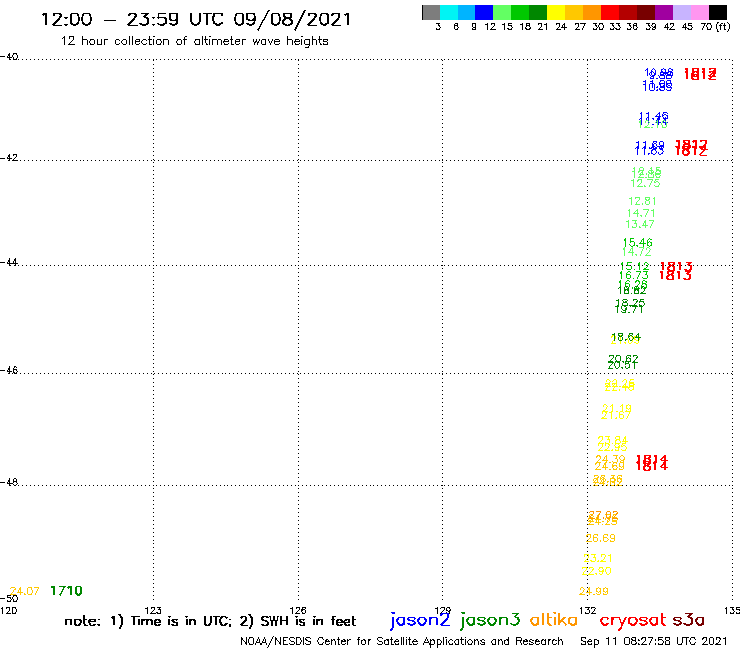The width and height of the screenshot is (740, 650).
Task: Click the wave height value 13.47
Action: point(640,224)
